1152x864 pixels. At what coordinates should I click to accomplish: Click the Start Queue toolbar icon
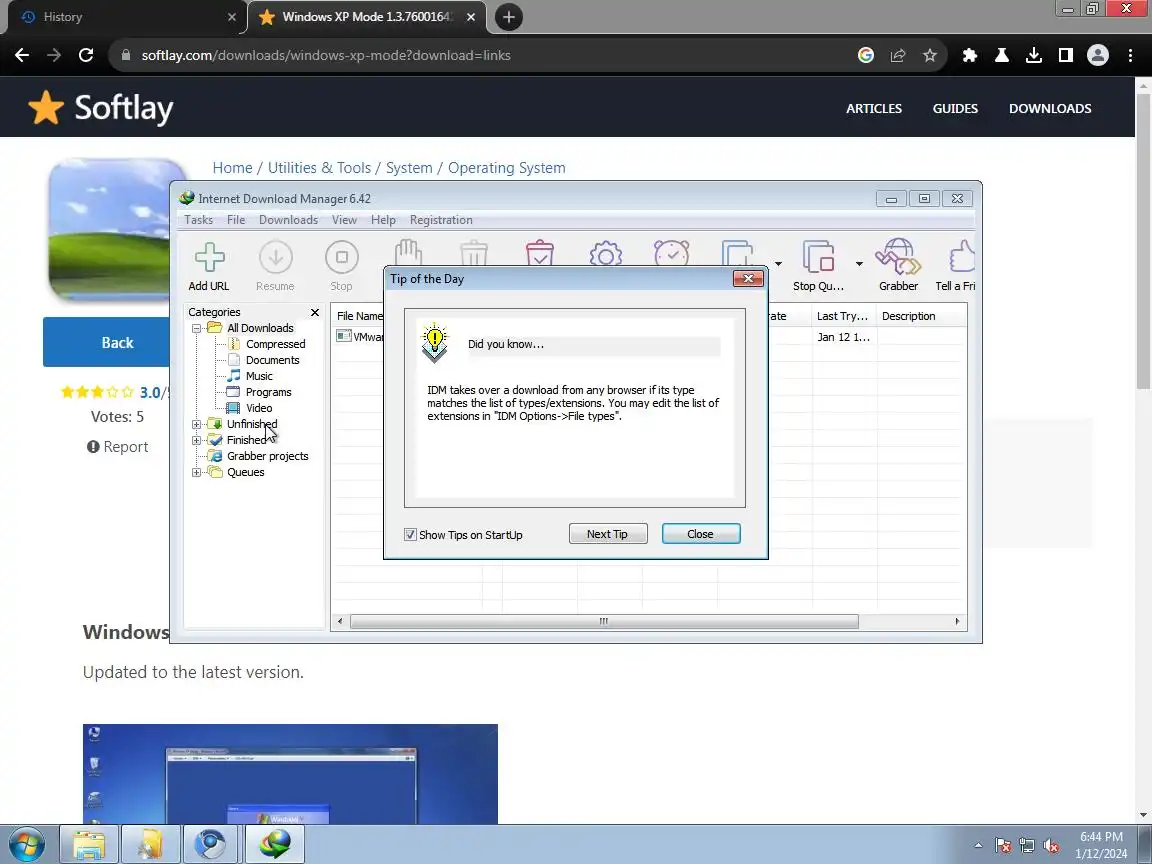[x=738, y=253]
